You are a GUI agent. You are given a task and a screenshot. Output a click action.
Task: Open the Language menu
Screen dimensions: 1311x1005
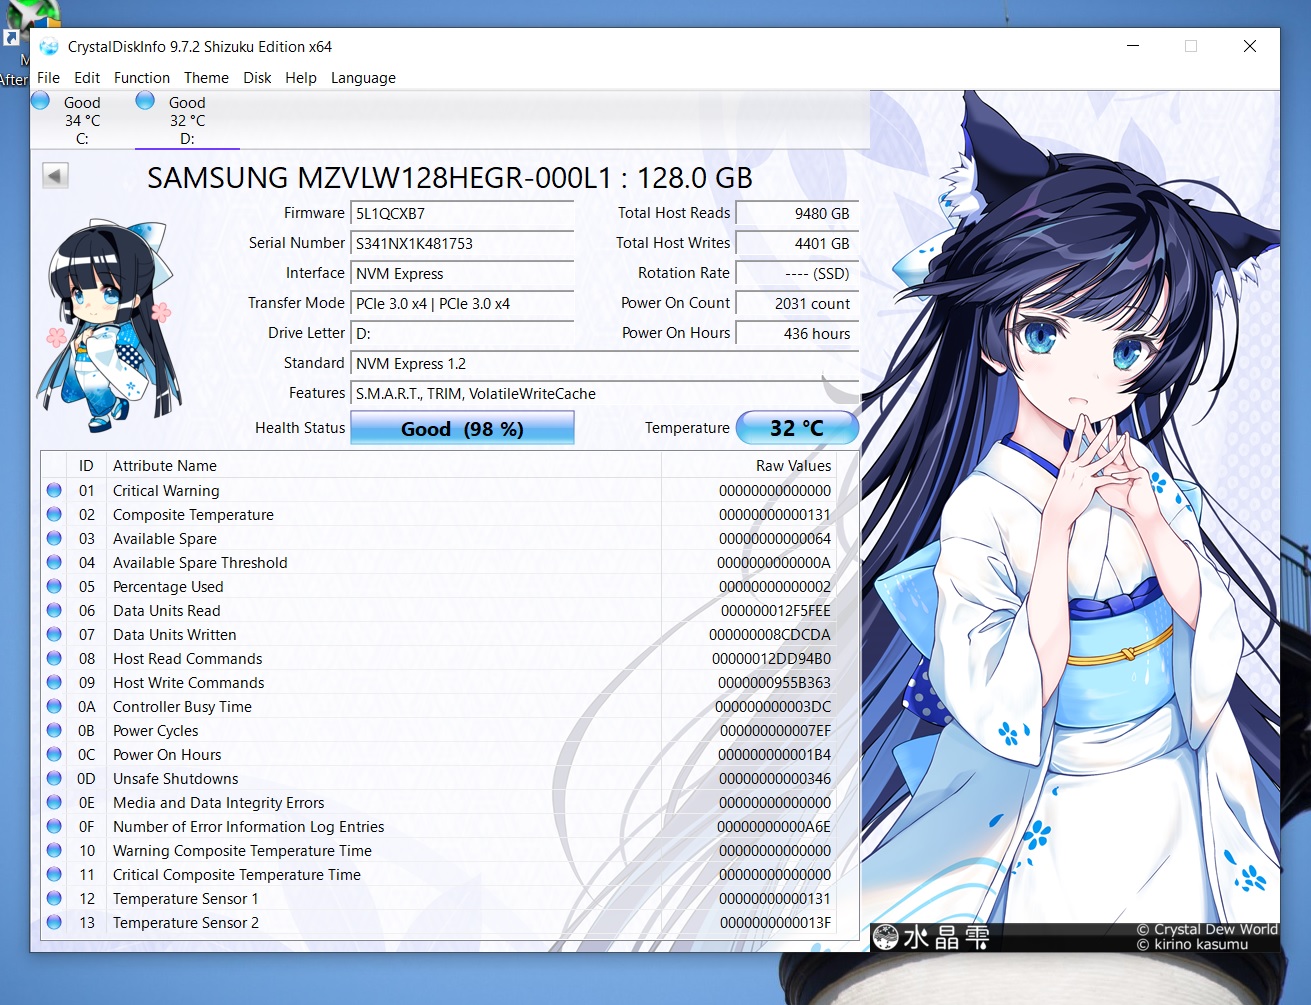363,78
